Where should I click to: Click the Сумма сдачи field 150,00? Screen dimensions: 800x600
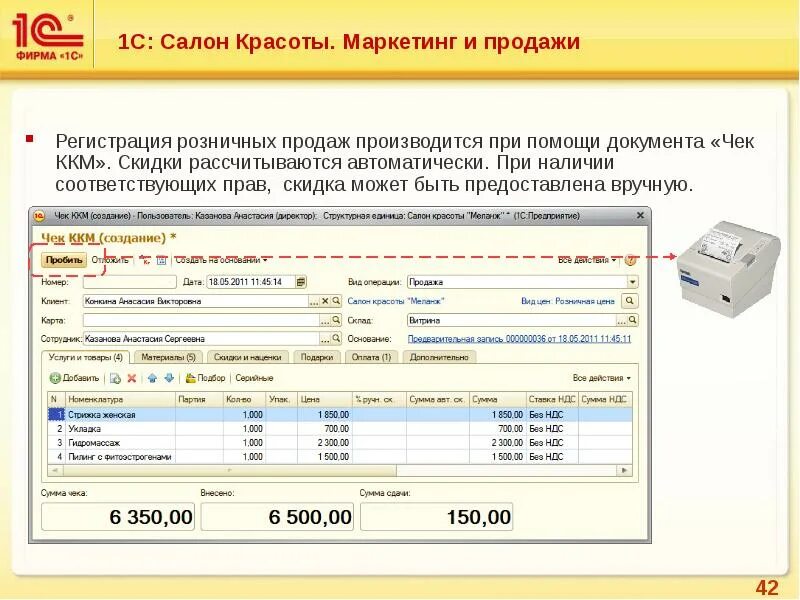pyautogui.click(x=436, y=517)
